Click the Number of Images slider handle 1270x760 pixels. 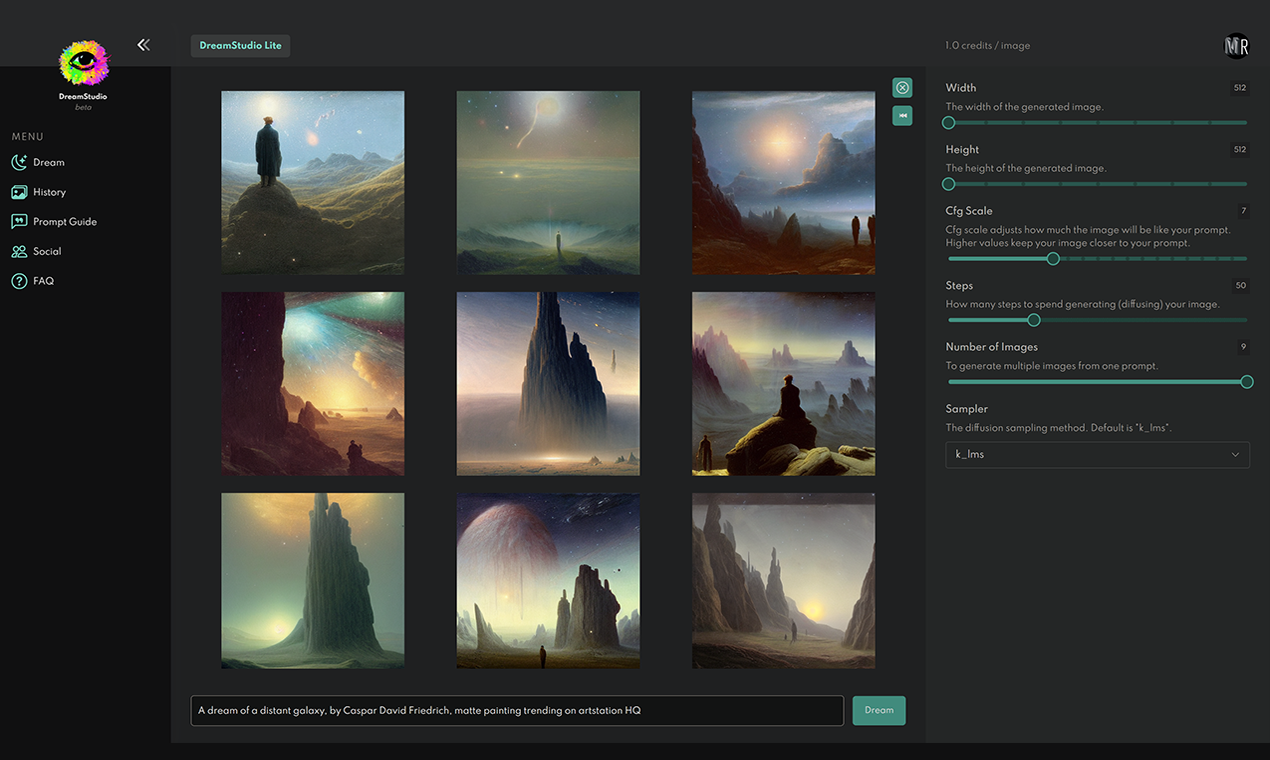(x=1247, y=382)
